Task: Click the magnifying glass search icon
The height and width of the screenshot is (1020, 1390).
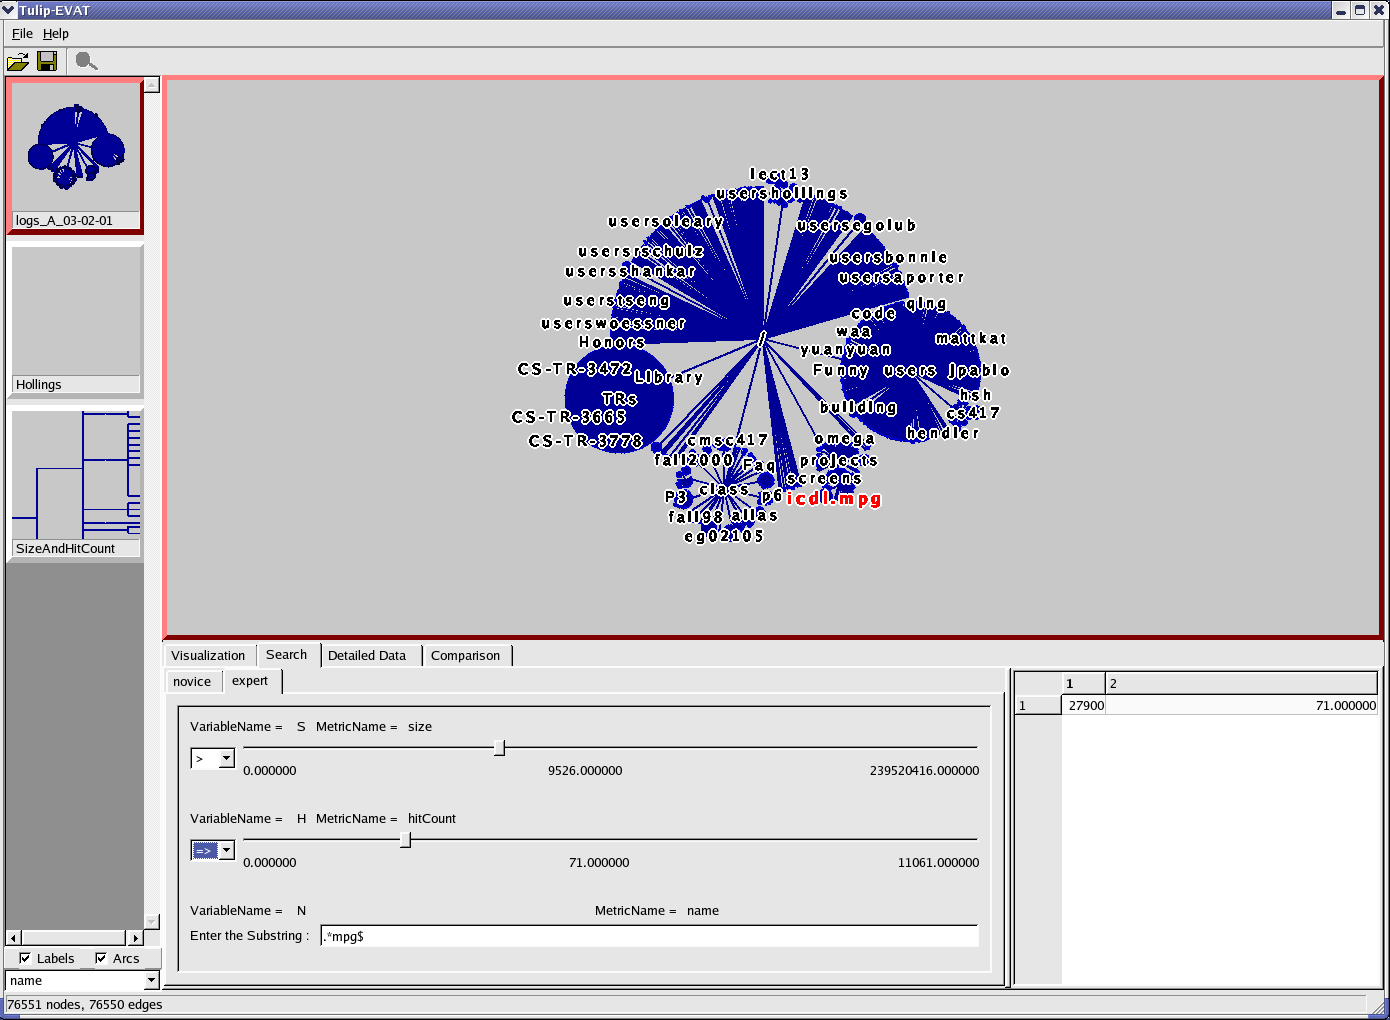Action: pos(86,62)
